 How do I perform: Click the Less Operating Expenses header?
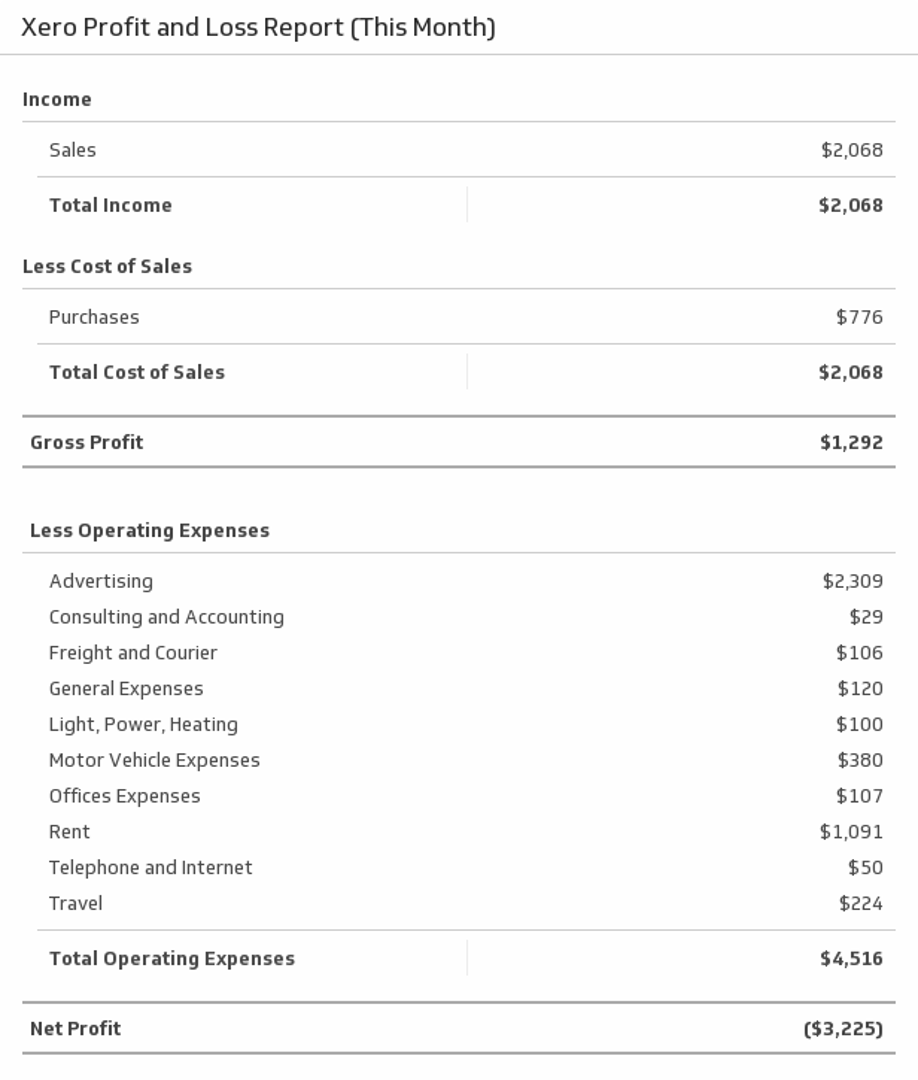click(x=150, y=530)
